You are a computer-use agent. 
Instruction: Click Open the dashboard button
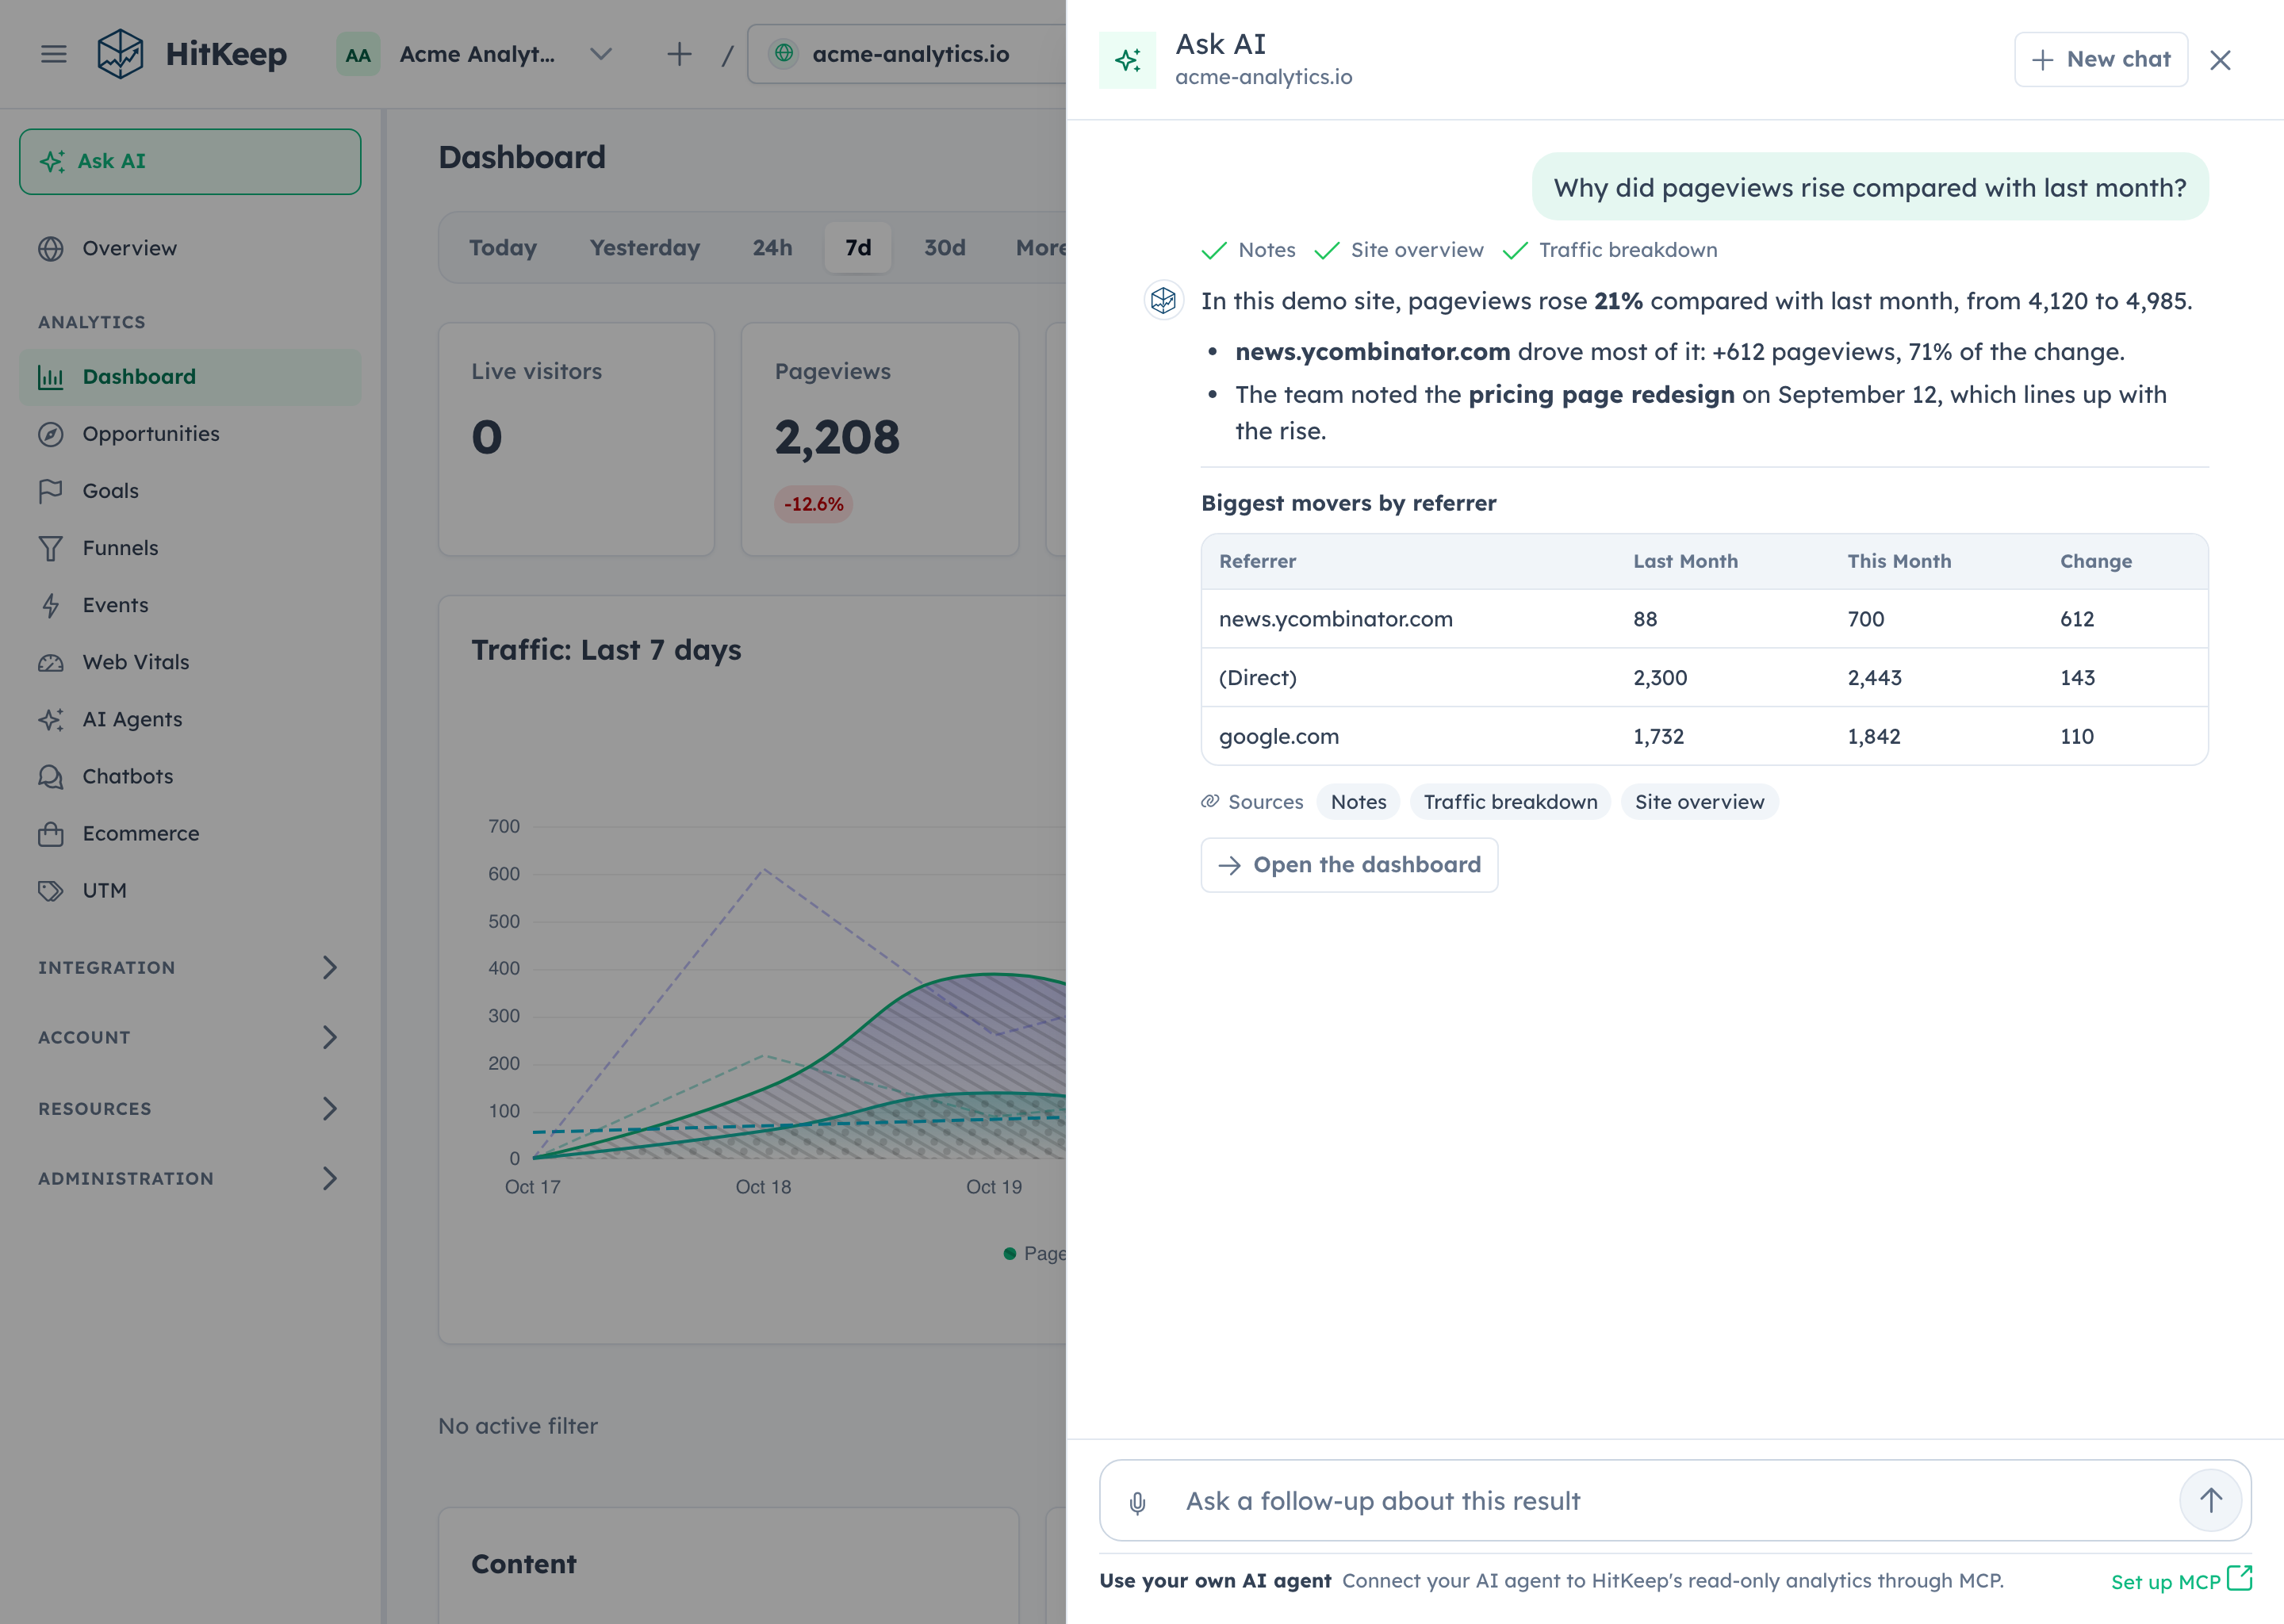point(1349,865)
